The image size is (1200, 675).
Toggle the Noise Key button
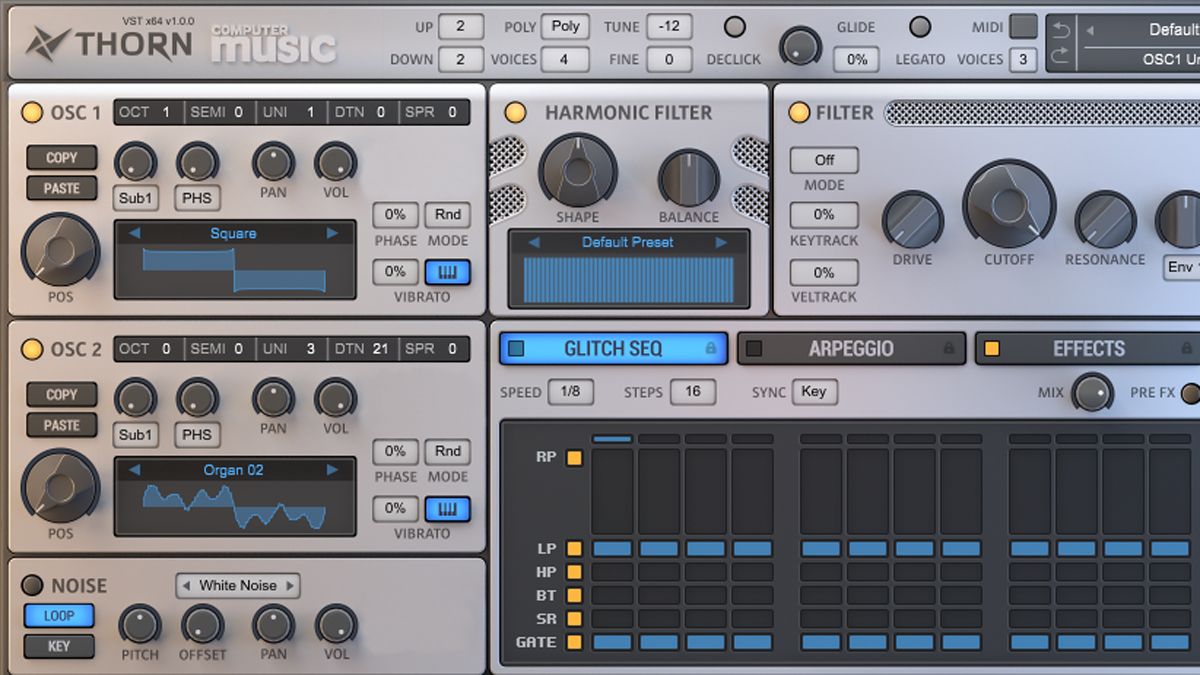click(x=59, y=646)
